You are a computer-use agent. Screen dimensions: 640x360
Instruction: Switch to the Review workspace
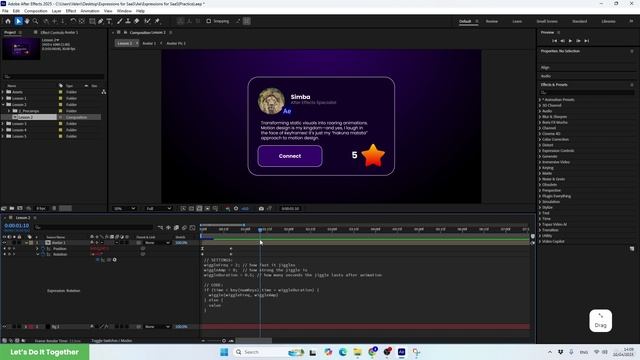(491, 21)
